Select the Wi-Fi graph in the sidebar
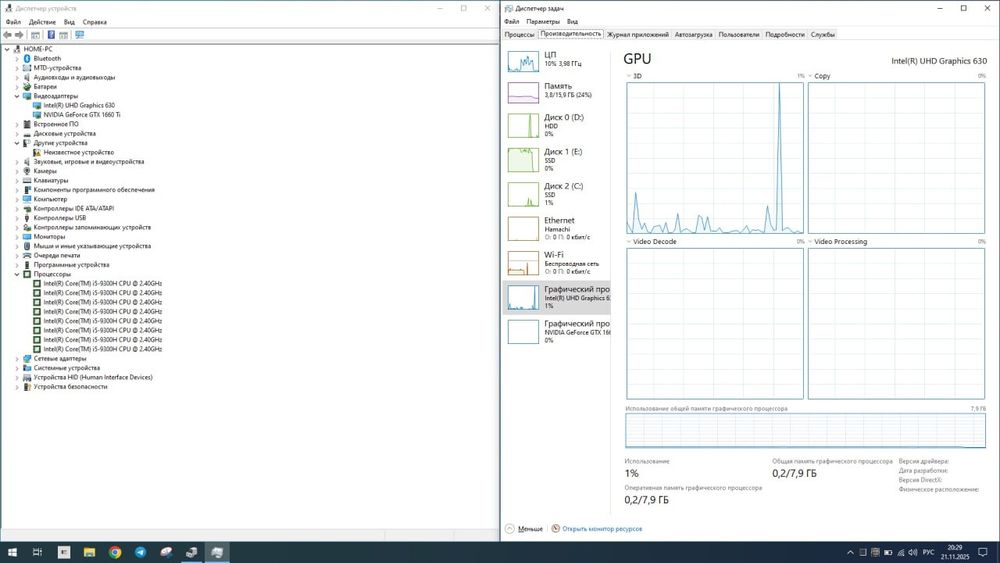1000x563 pixels. [x=556, y=263]
